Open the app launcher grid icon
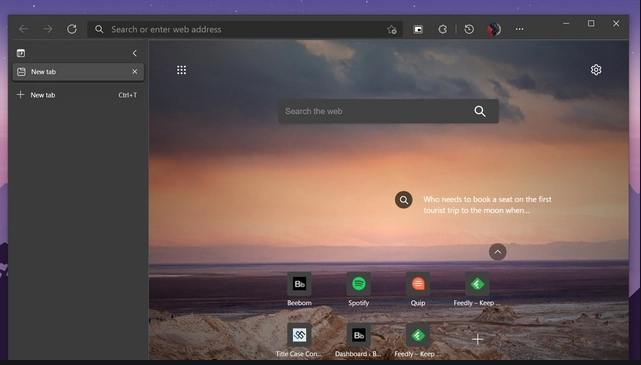 click(182, 70)
